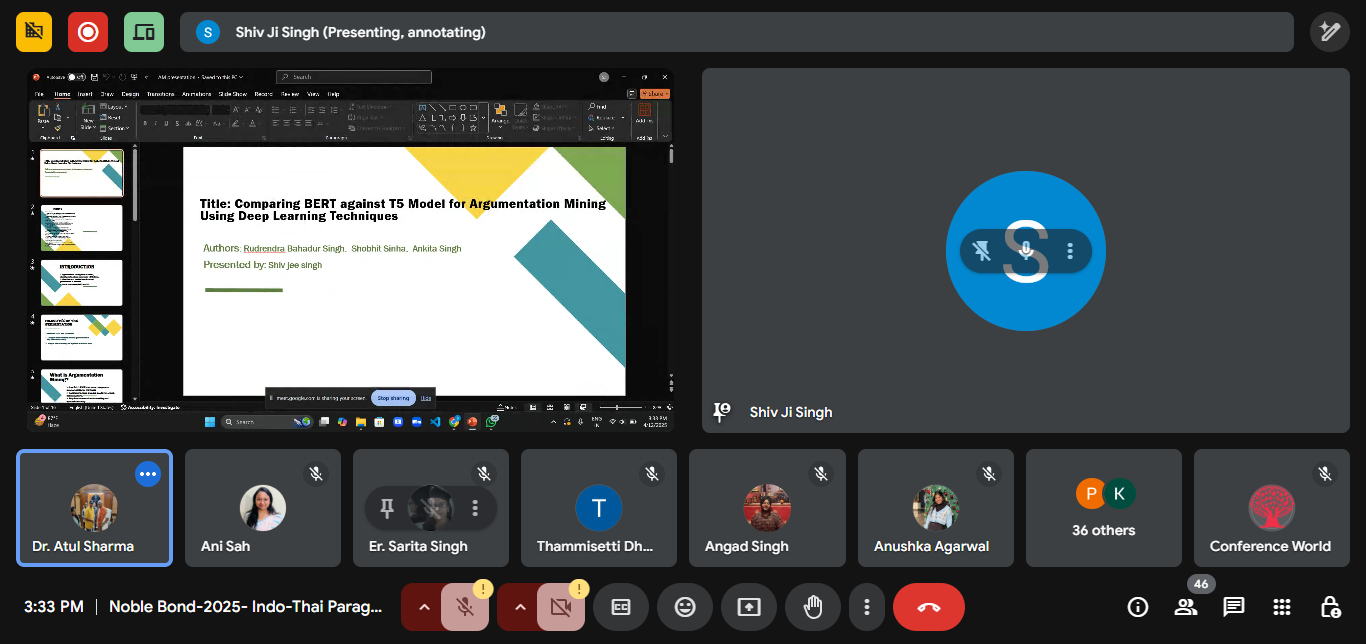Mute your microphone
The height and width of the screenshot is (644, 1366).
(x=465, y=607)
